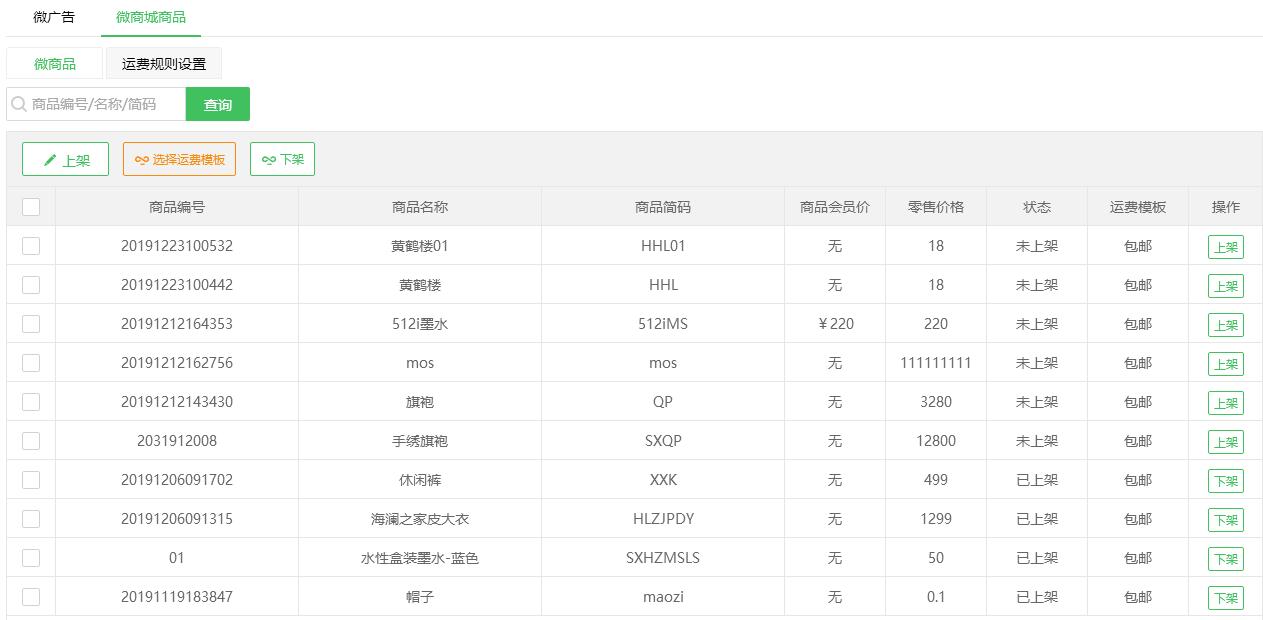Click 下架 action for 海澜之家皮大衣 row
Image resolution: width=1263 pixels, height=620 pixels.
pos(1225,520)
